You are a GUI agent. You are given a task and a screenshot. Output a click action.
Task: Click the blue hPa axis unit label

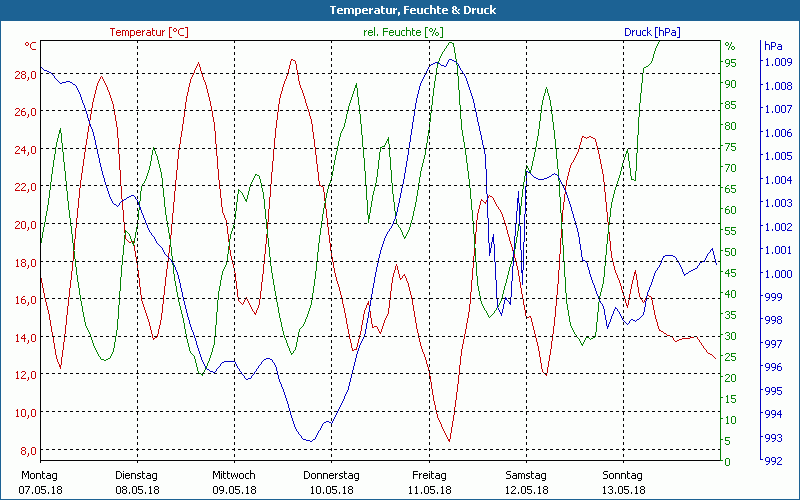(x=772, y=47)
